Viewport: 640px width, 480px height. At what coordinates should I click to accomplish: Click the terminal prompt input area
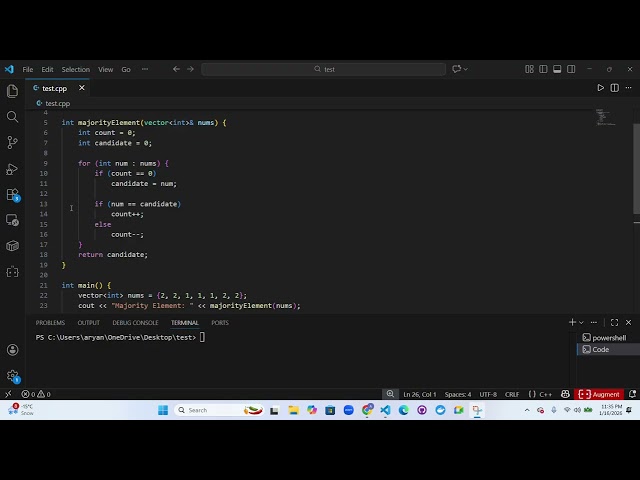[x=202, y=338]
